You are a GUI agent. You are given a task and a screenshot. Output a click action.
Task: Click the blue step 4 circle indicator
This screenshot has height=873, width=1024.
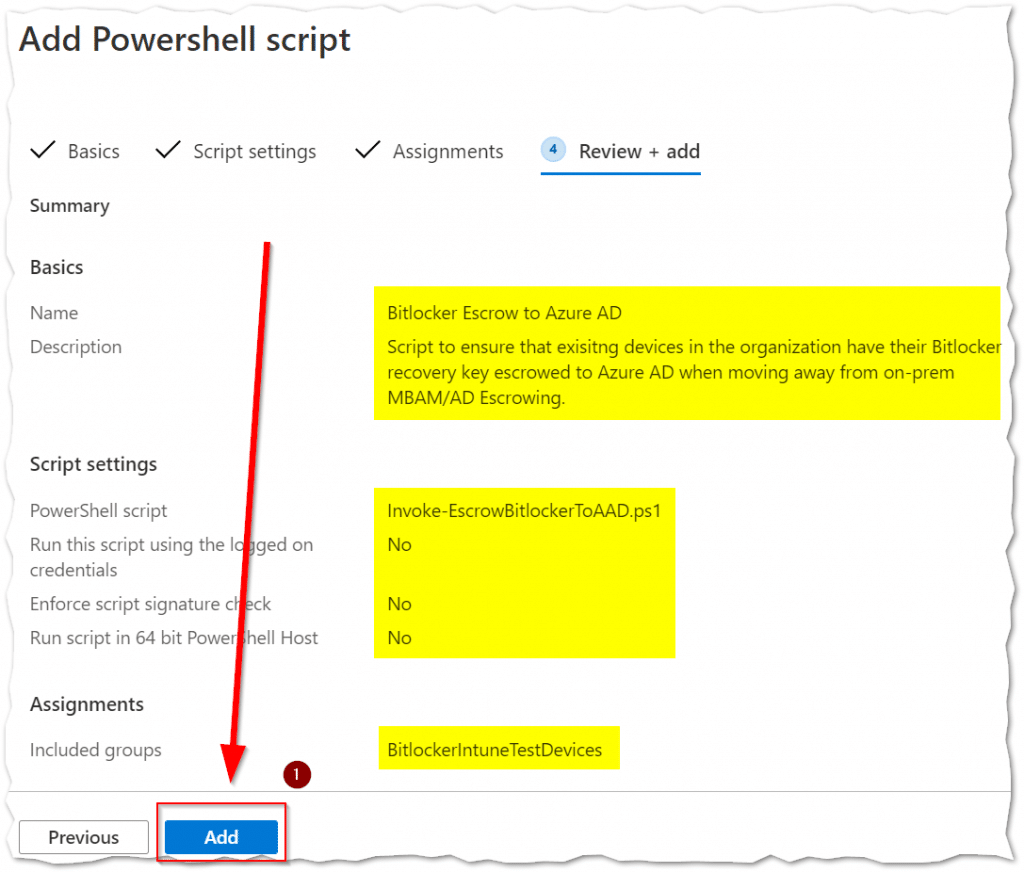[x=552, y=149]
